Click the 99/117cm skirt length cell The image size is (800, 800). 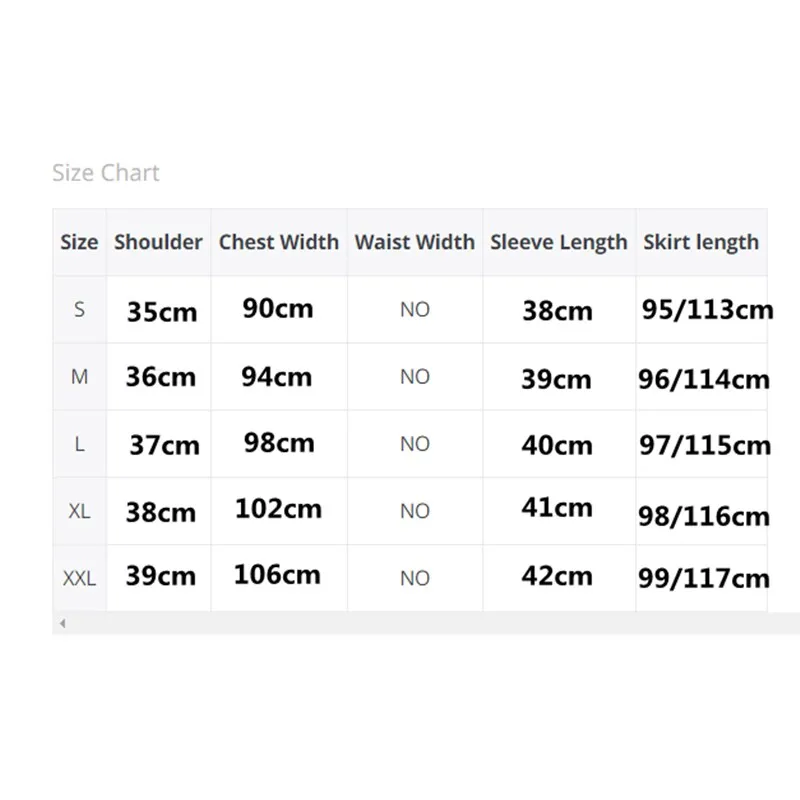coord(704,577)
